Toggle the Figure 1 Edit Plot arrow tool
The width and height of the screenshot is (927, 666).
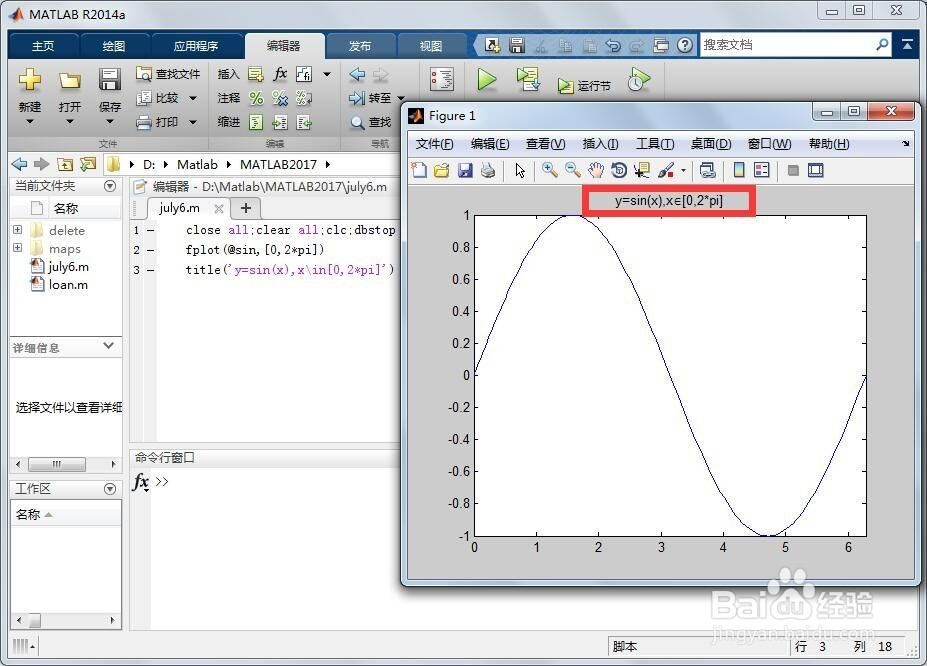[x=520, y=171]
